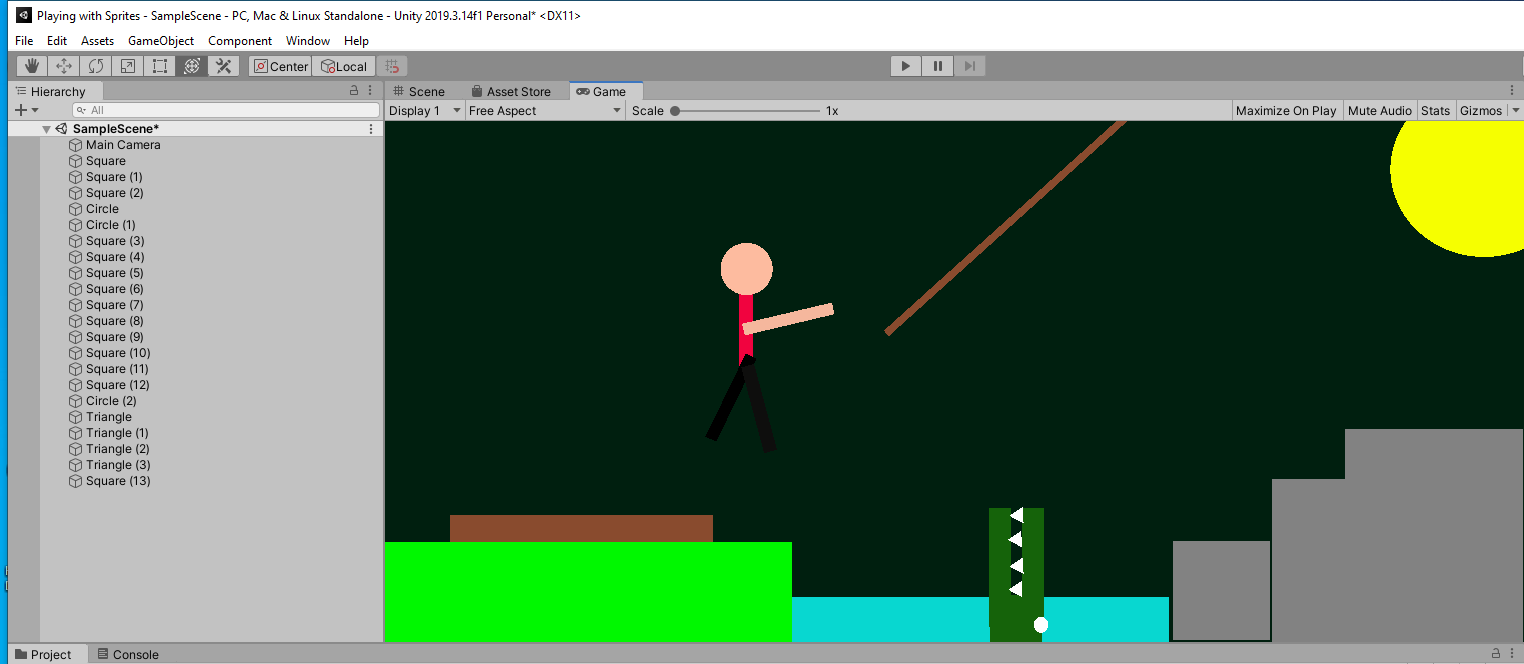Screen dimensions: 1524x664
Task: Click the Hierarchy panel lock icon
Action: [353, 91]
